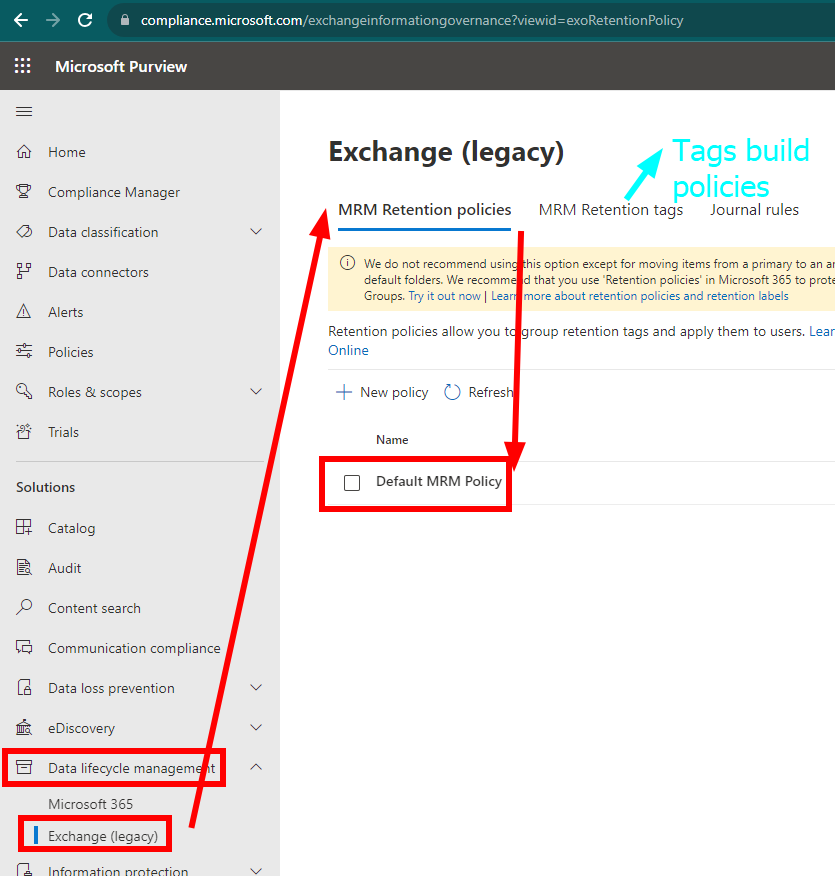835x876 pixels.
Task: Click the Trials icon
Action: tap(24, 431)
